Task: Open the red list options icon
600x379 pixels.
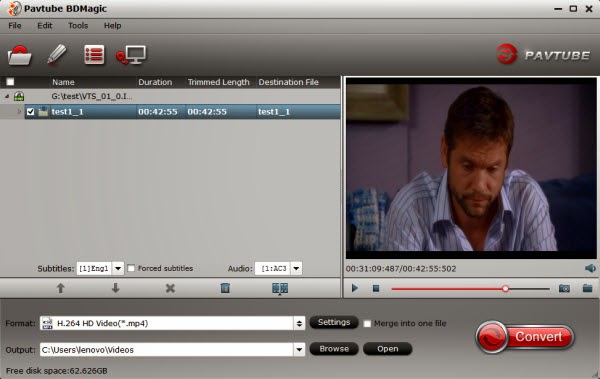Action: [94, 55]
